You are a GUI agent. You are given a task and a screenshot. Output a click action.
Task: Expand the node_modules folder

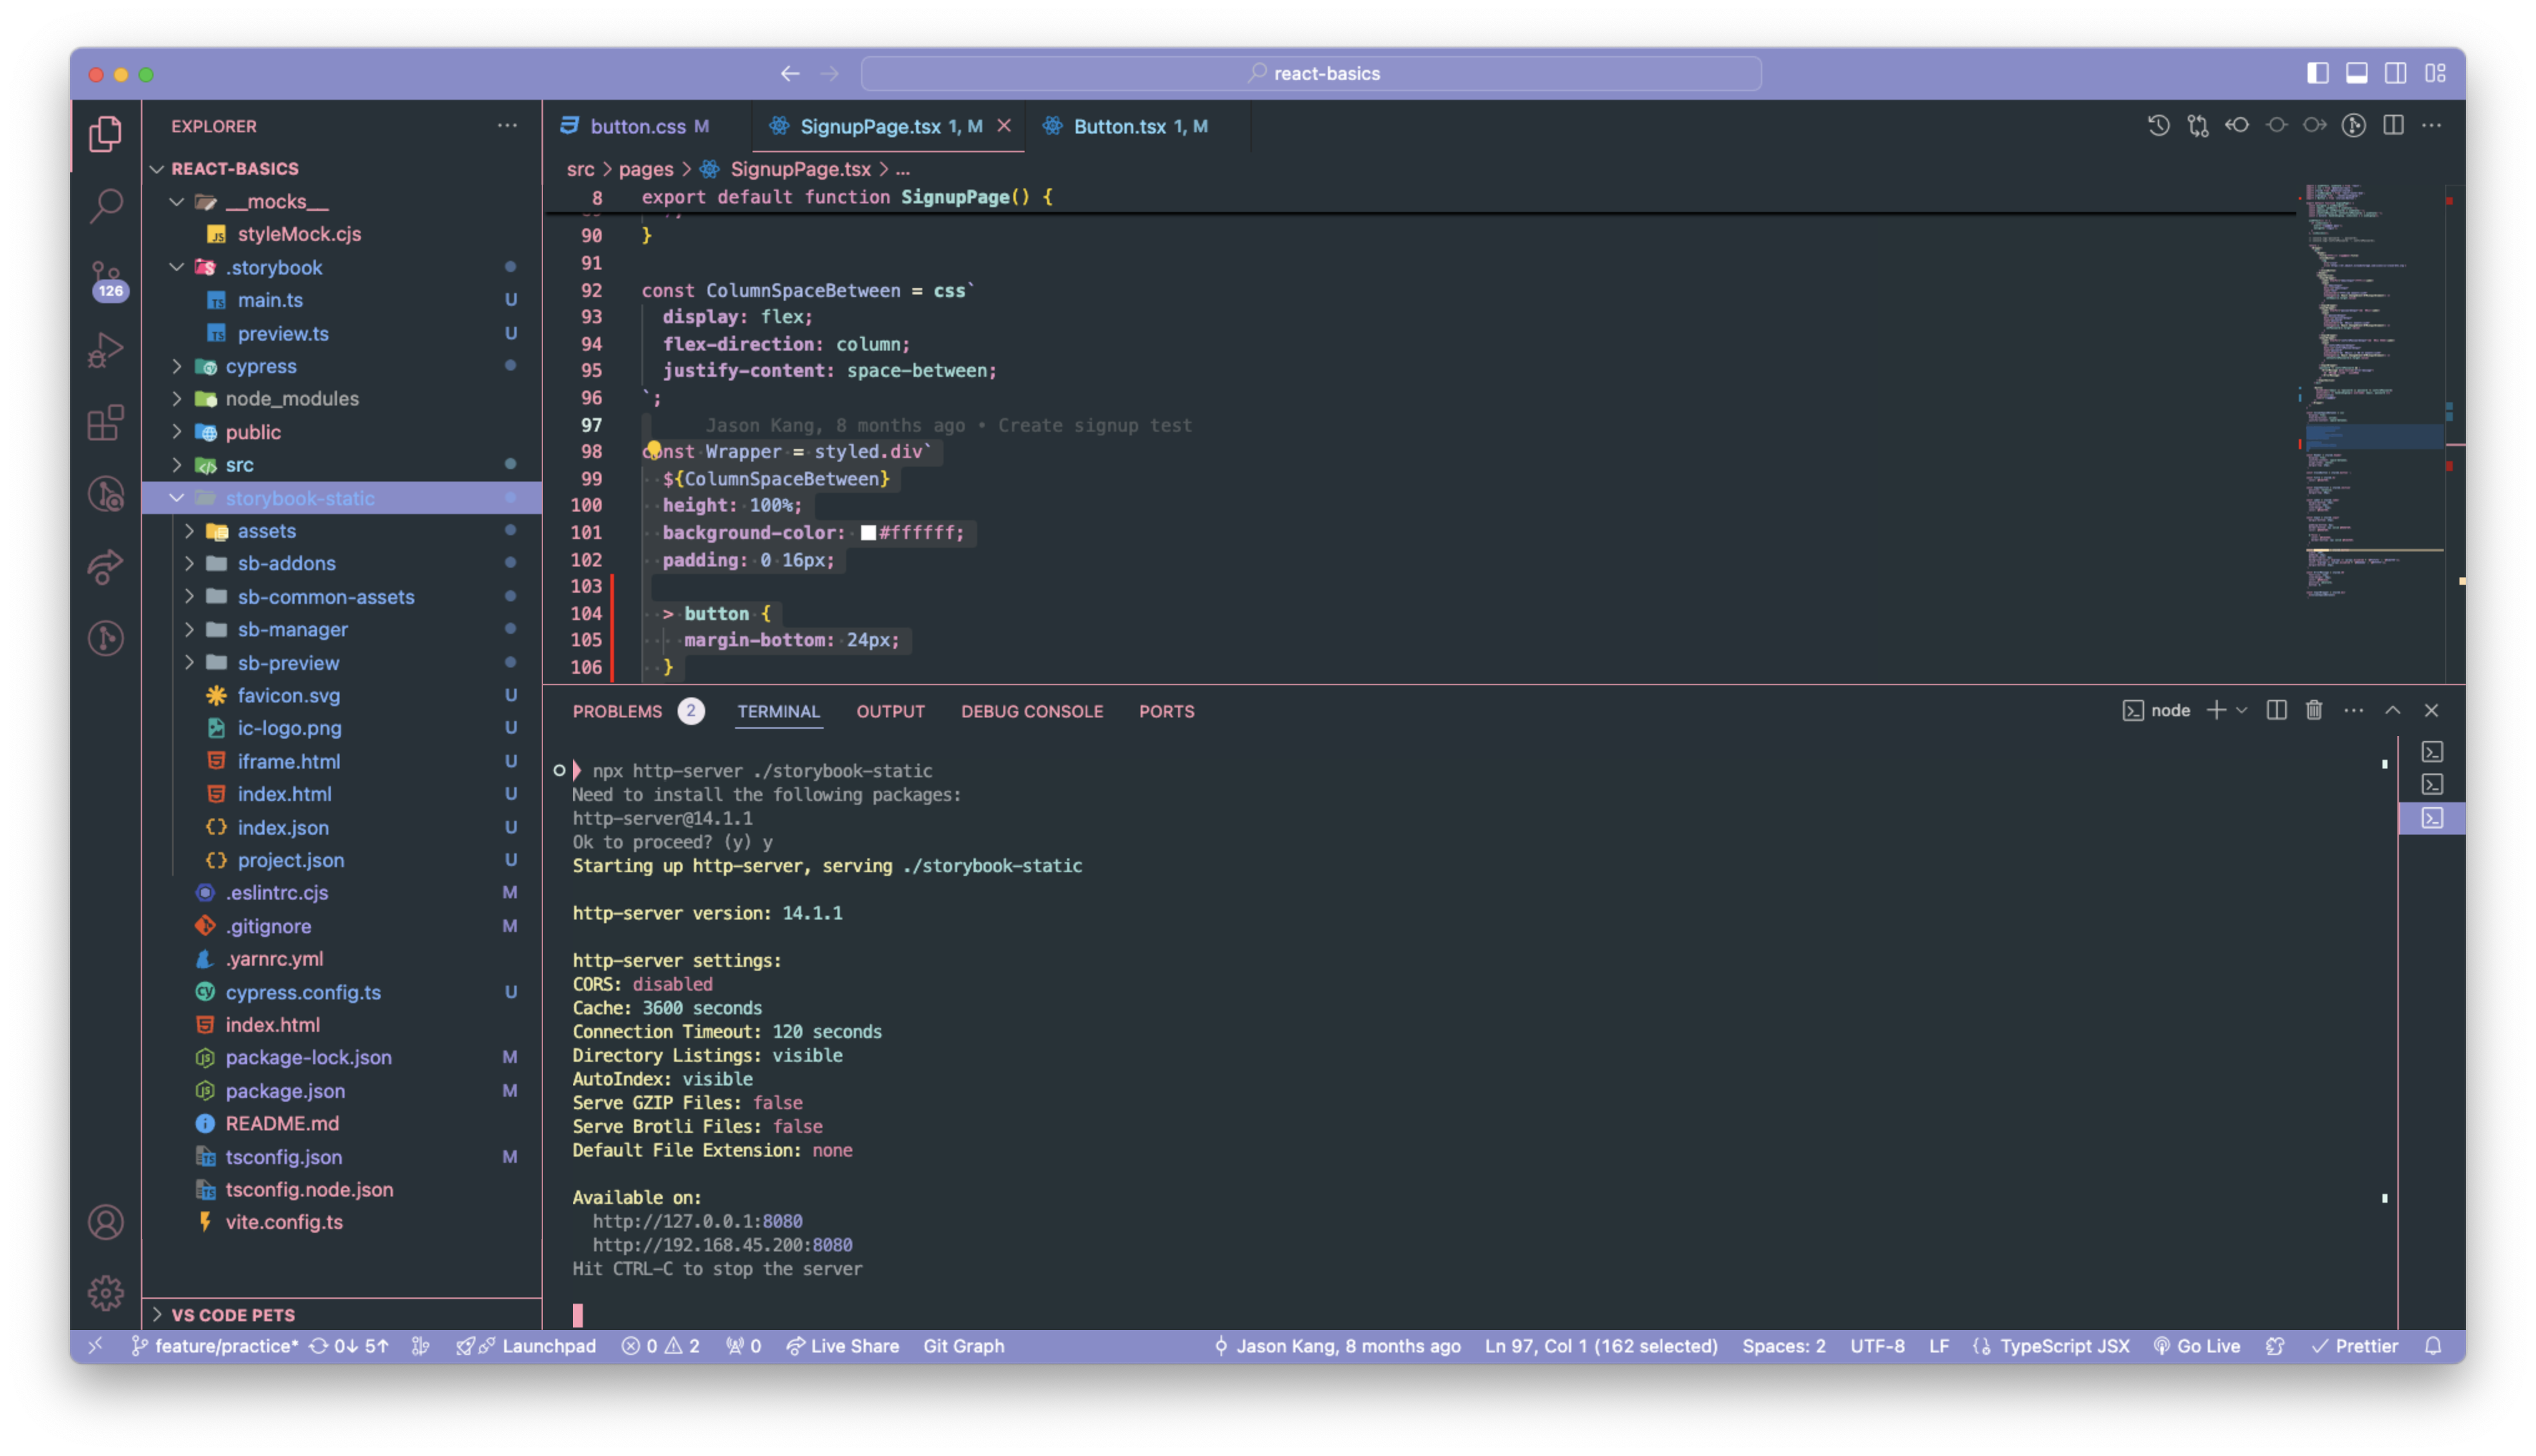click(177, 399)
